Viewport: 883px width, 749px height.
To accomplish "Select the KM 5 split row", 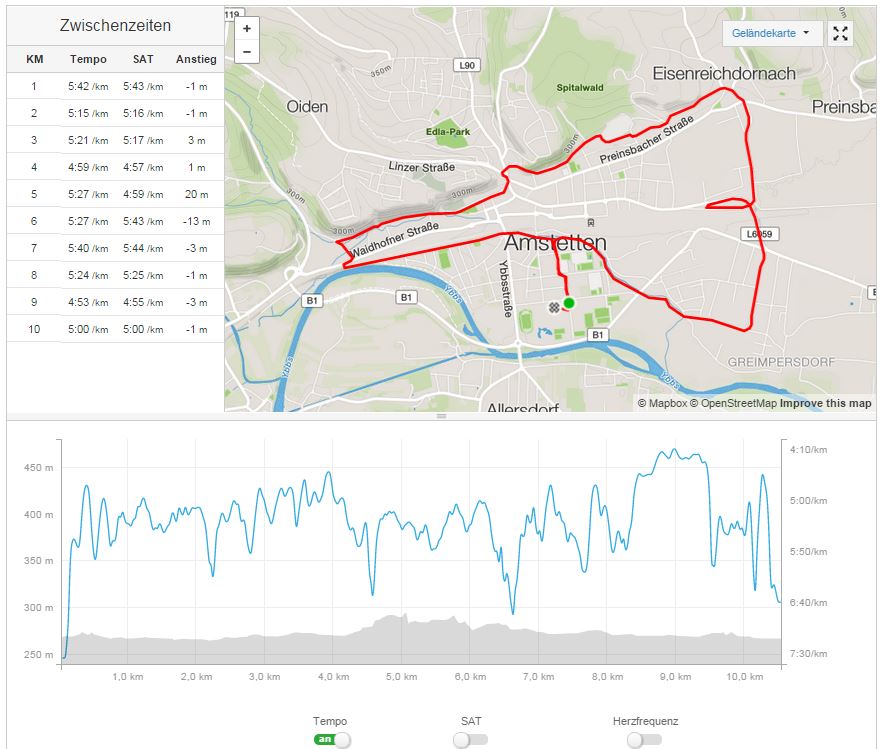I will 115,194.
